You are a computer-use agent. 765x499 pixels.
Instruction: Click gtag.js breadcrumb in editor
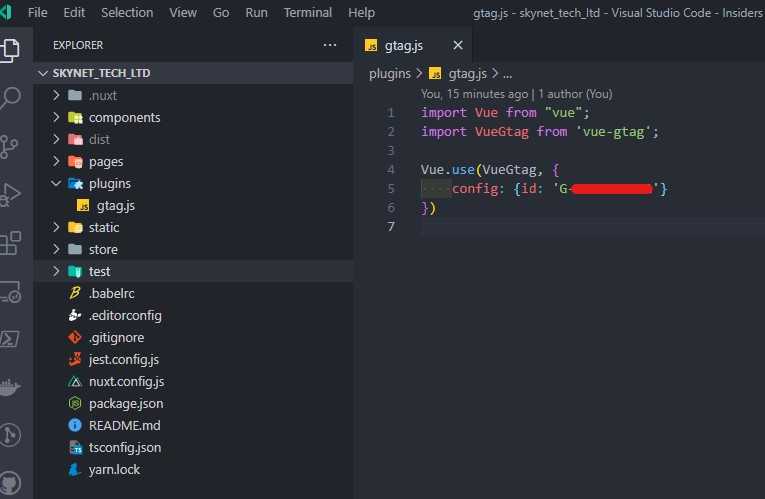pyautogui.click(x=467, y=74)
